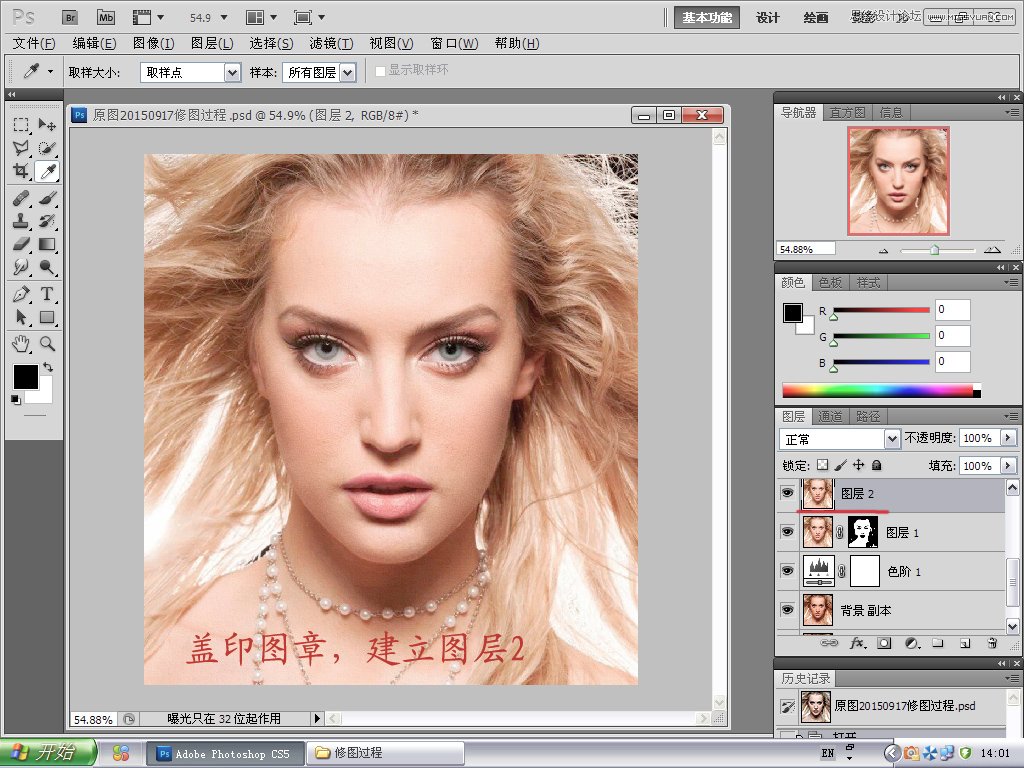Open Windows 开始 start button

tap(48, 752)
